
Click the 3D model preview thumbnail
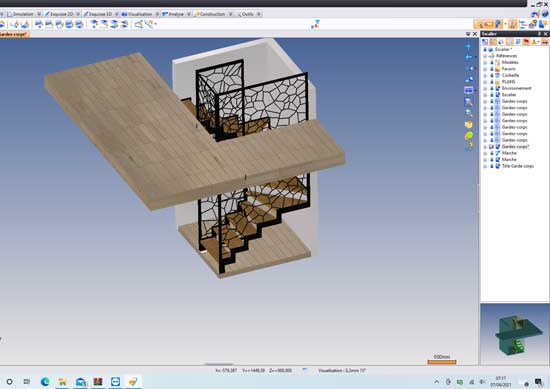pos(515,334)
